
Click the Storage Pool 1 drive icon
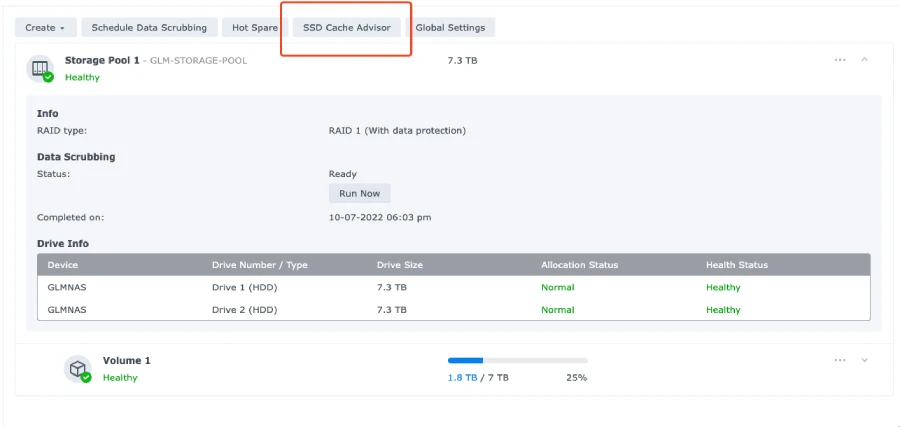(x=40, y=69)
